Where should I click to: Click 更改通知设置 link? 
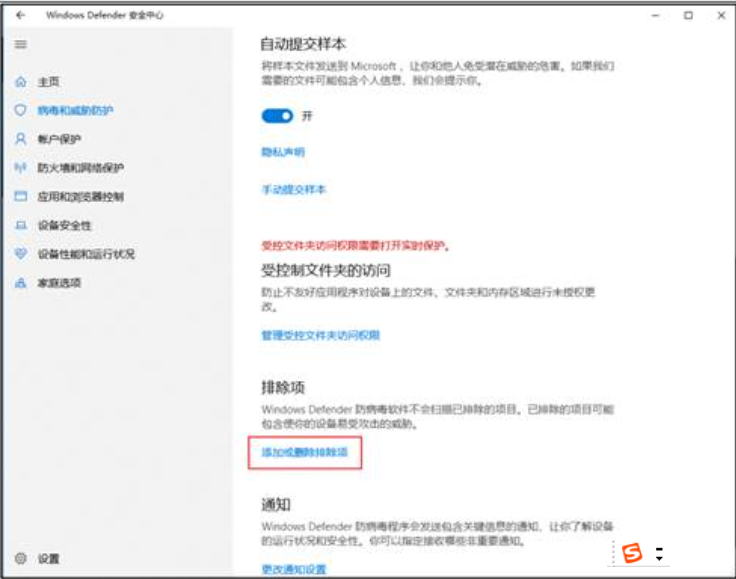(x=294, y=569)
